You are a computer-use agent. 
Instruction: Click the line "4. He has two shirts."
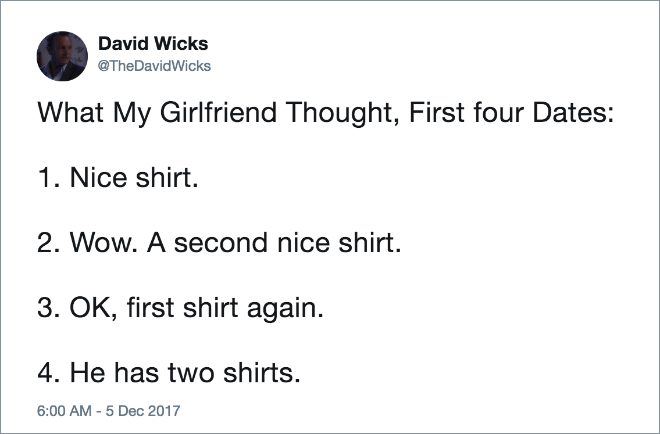click(x=169, y=373)
